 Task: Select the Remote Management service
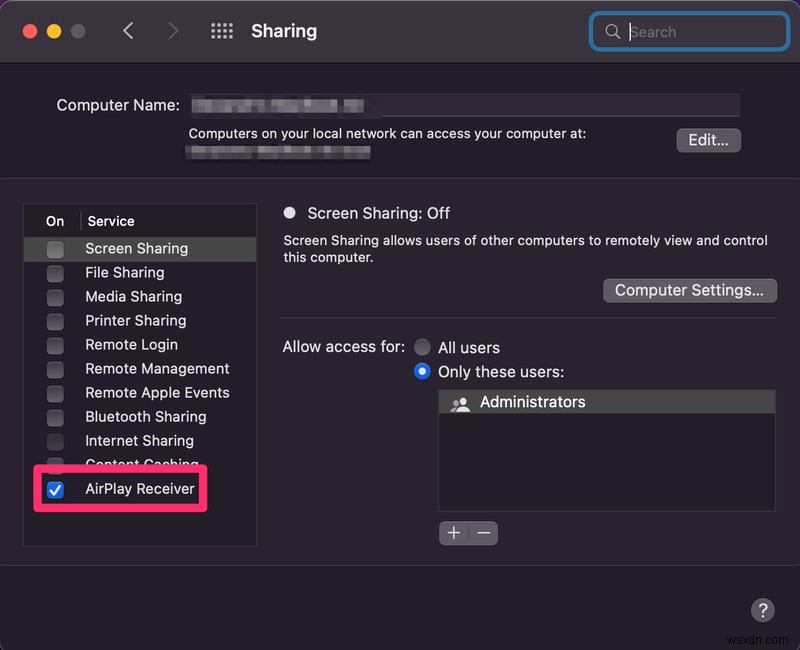[157, 369]
